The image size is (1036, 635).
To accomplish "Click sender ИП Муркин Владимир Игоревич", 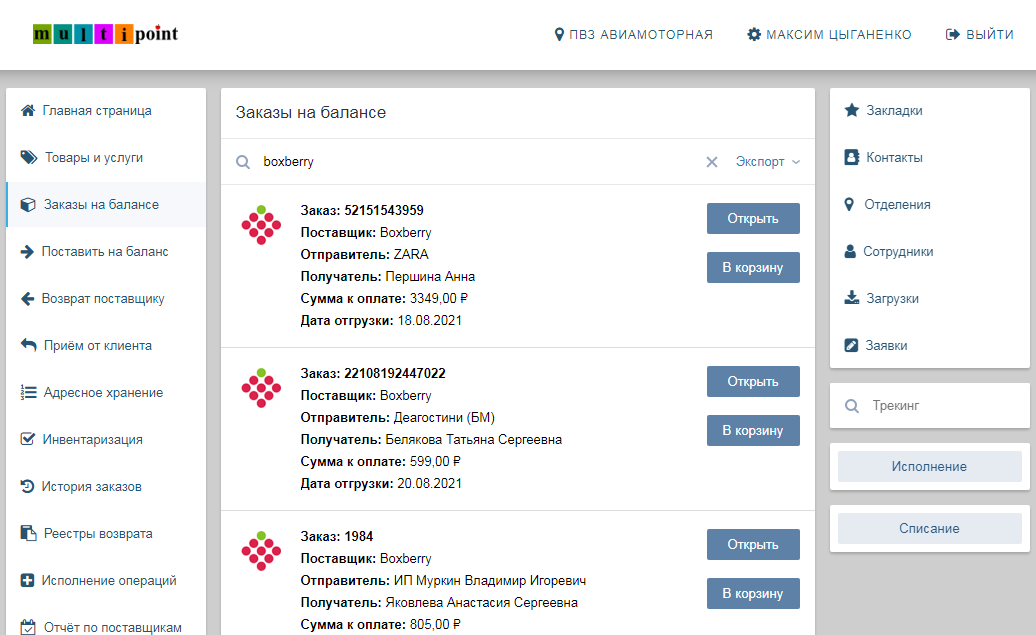I will point(490,580).
